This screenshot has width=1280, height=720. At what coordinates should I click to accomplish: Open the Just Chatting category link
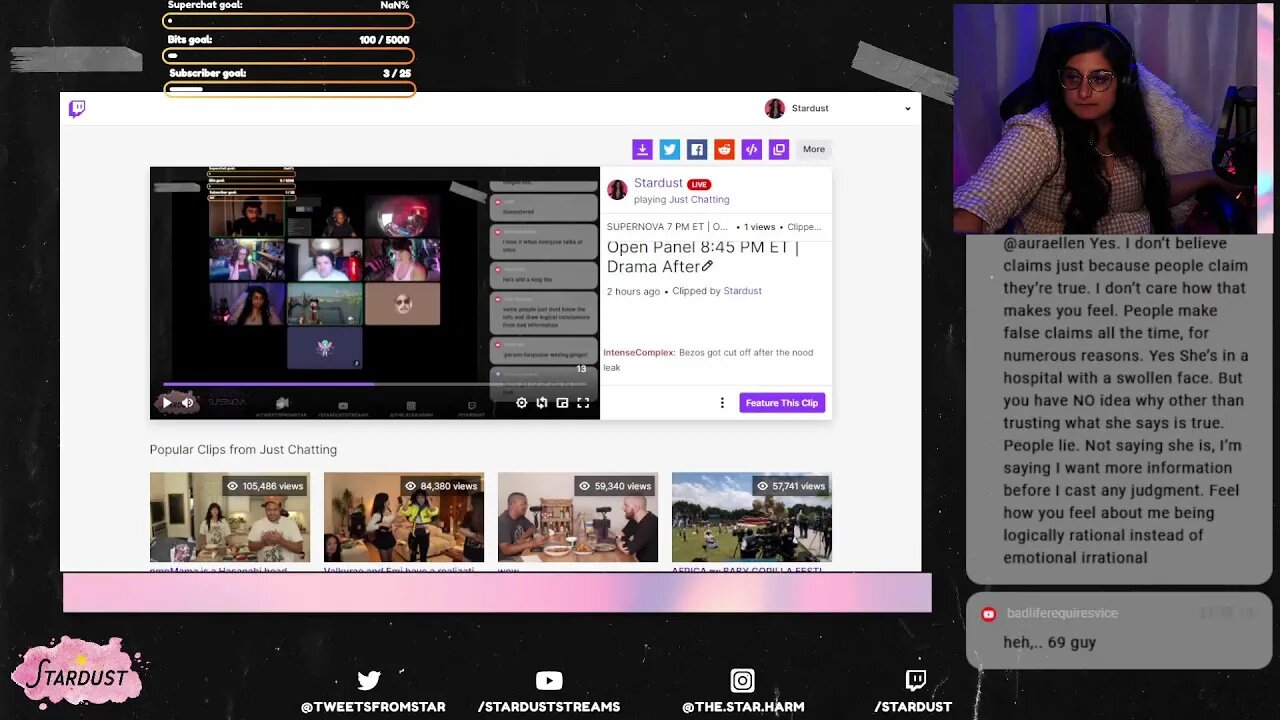(699, 200)
